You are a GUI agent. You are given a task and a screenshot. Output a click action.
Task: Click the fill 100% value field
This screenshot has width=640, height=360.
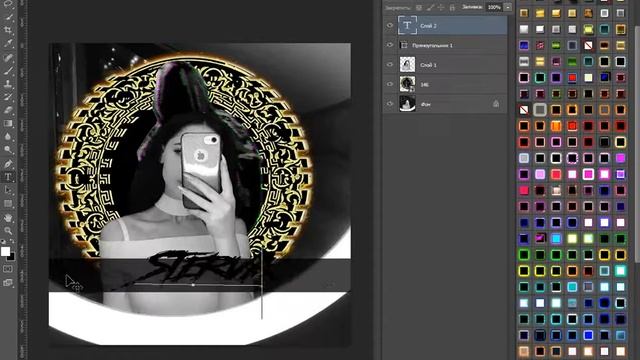click(495, 7)
